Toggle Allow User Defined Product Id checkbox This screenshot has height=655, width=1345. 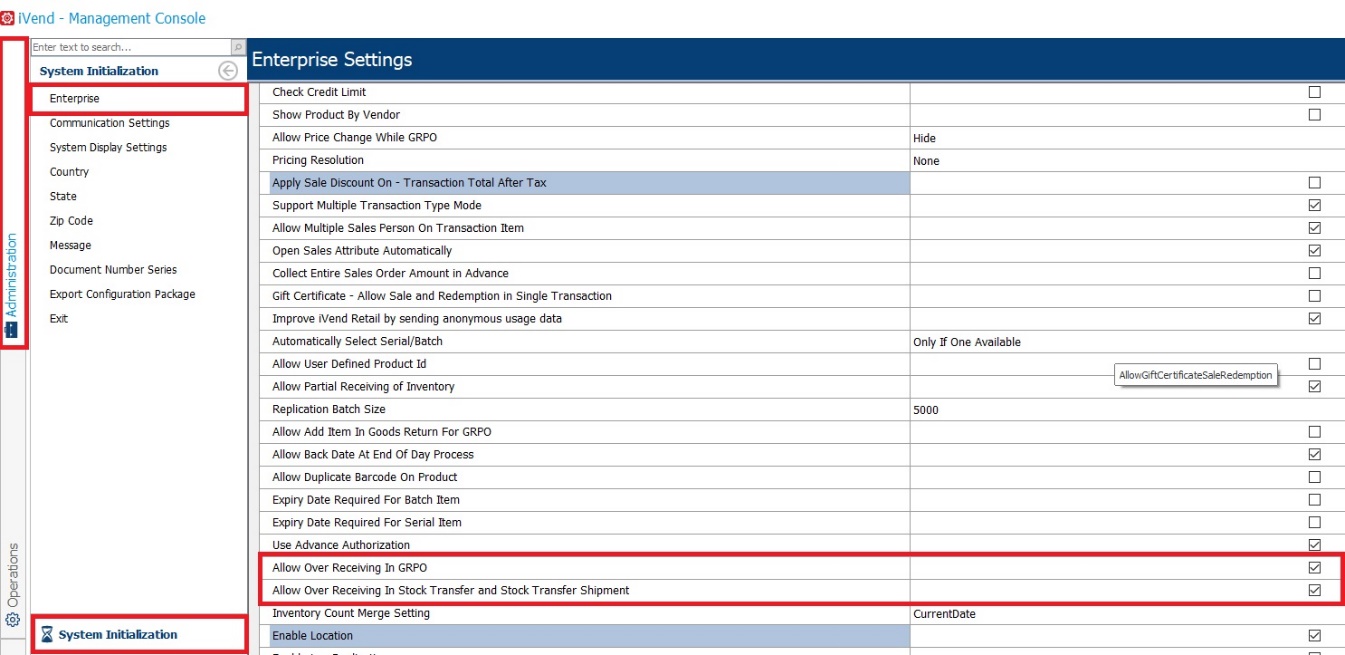pos(1314,364)
